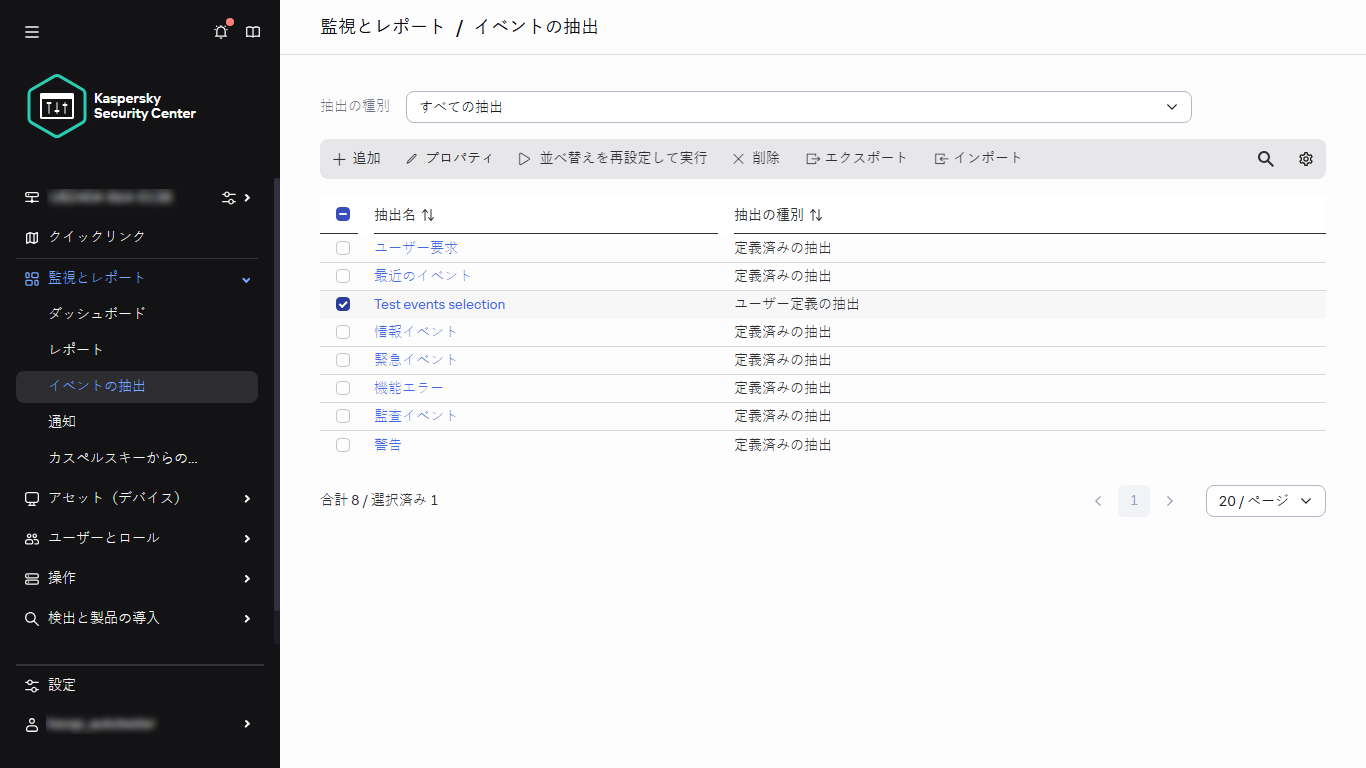Image resolution: width=1366 pixels, height=768 pixels.
Task: Open the Test events selection link
Action: (x=439, y=304)
